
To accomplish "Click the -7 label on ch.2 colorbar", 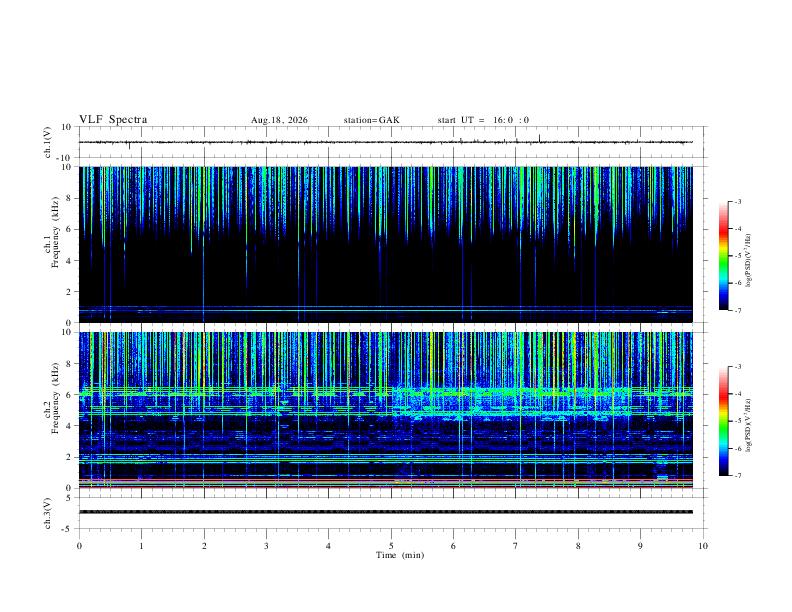I will (x=737, y=475).
